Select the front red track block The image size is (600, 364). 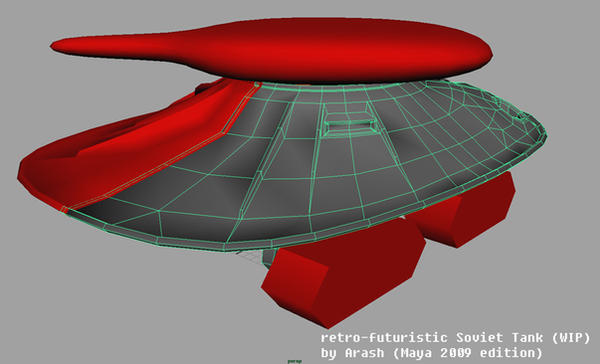343,272
